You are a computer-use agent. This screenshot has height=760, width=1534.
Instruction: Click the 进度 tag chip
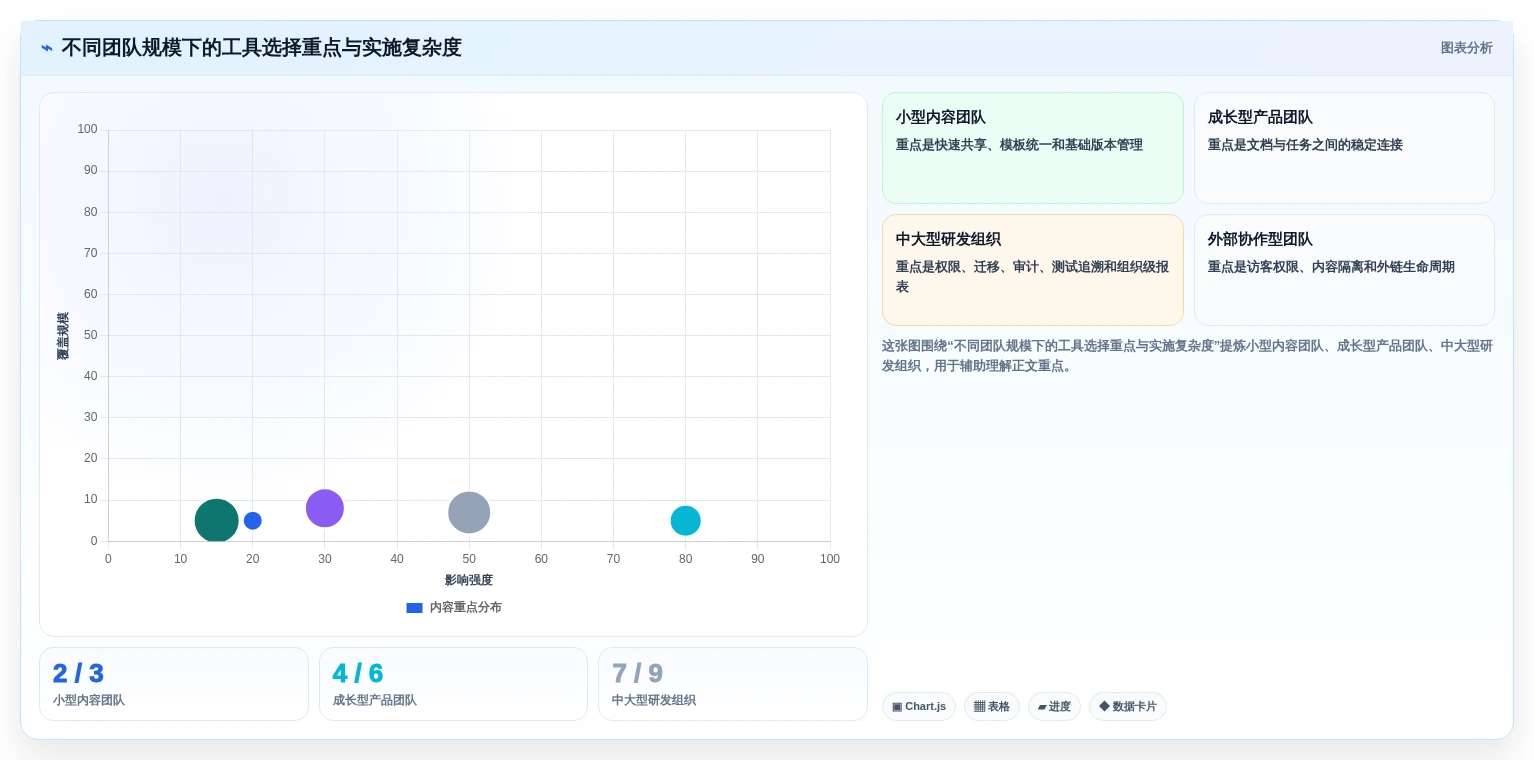coord(1054,706)
